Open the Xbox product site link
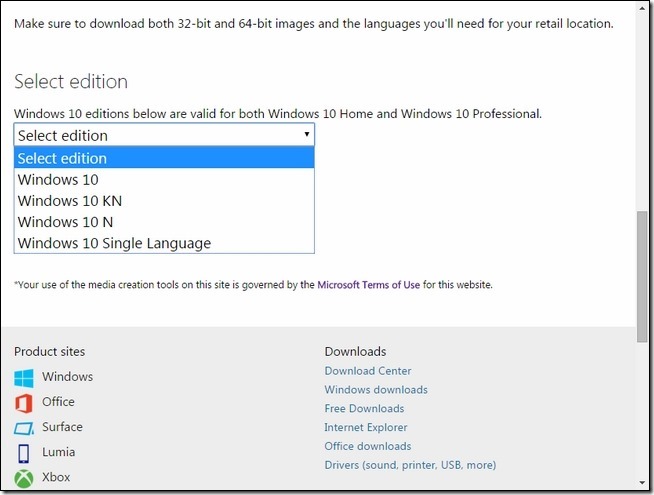This screenshot has width=654, height=495. pos(56,477)
